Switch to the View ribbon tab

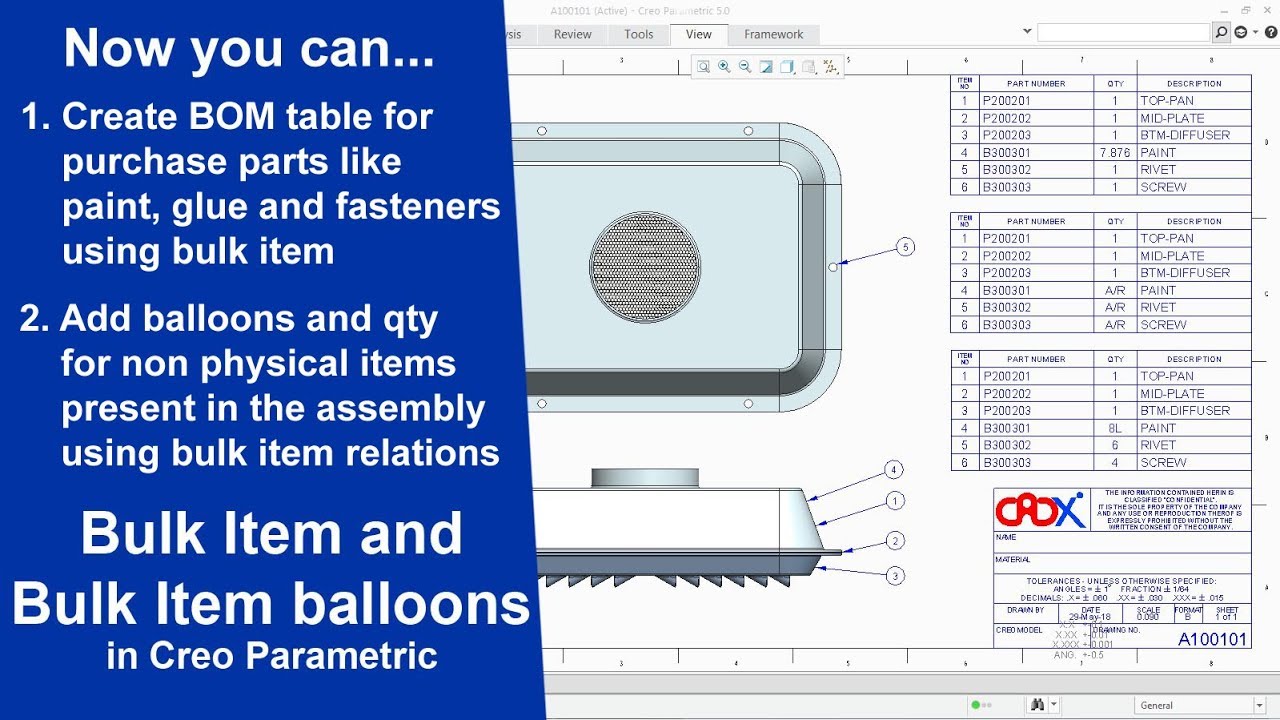pos(699,34)
